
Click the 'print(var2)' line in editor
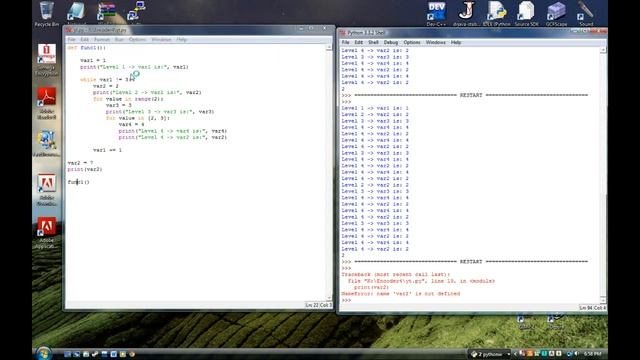point(85,169)
